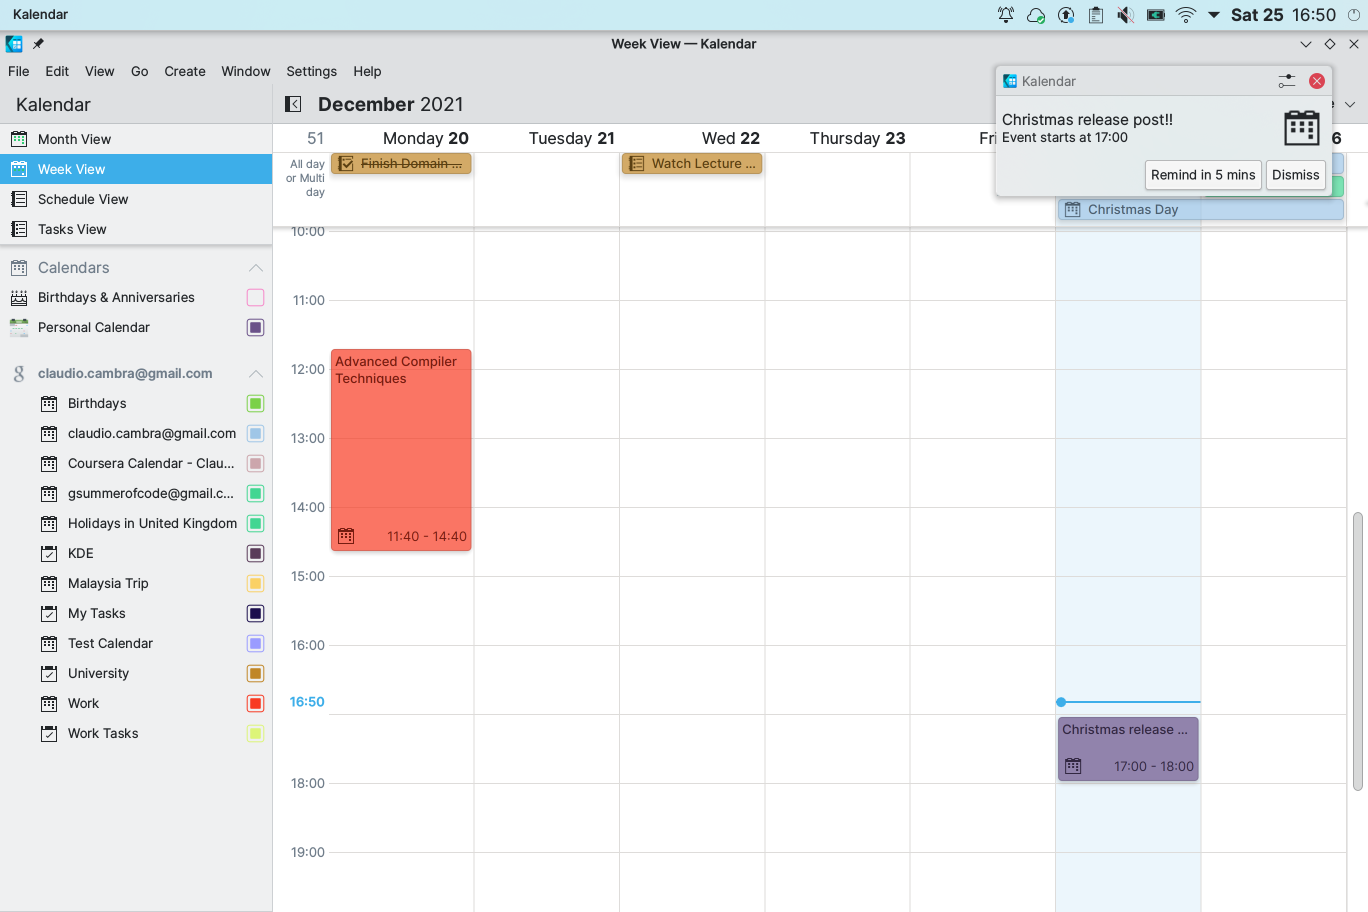Open notification settings via the sliders icon
This screenshot has width=1368, height=912.
coord(1287,81)
